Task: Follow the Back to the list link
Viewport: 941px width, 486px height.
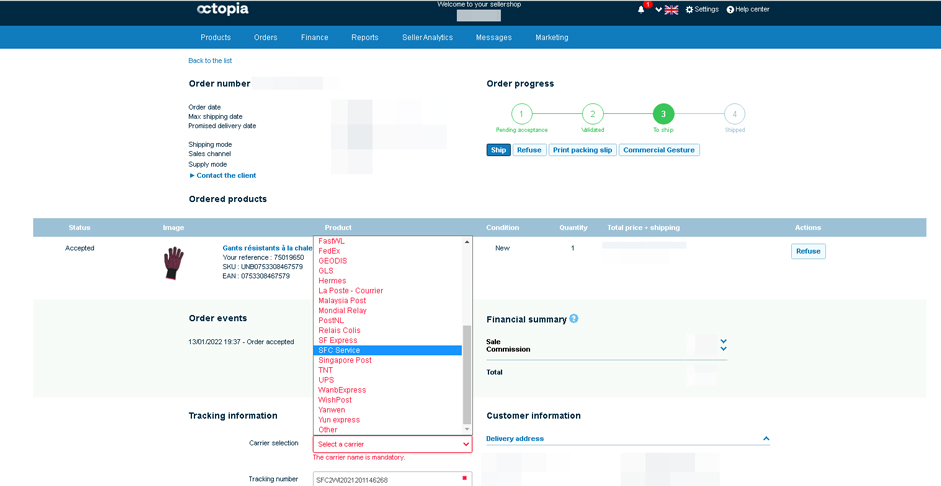Action: (210, 61)
